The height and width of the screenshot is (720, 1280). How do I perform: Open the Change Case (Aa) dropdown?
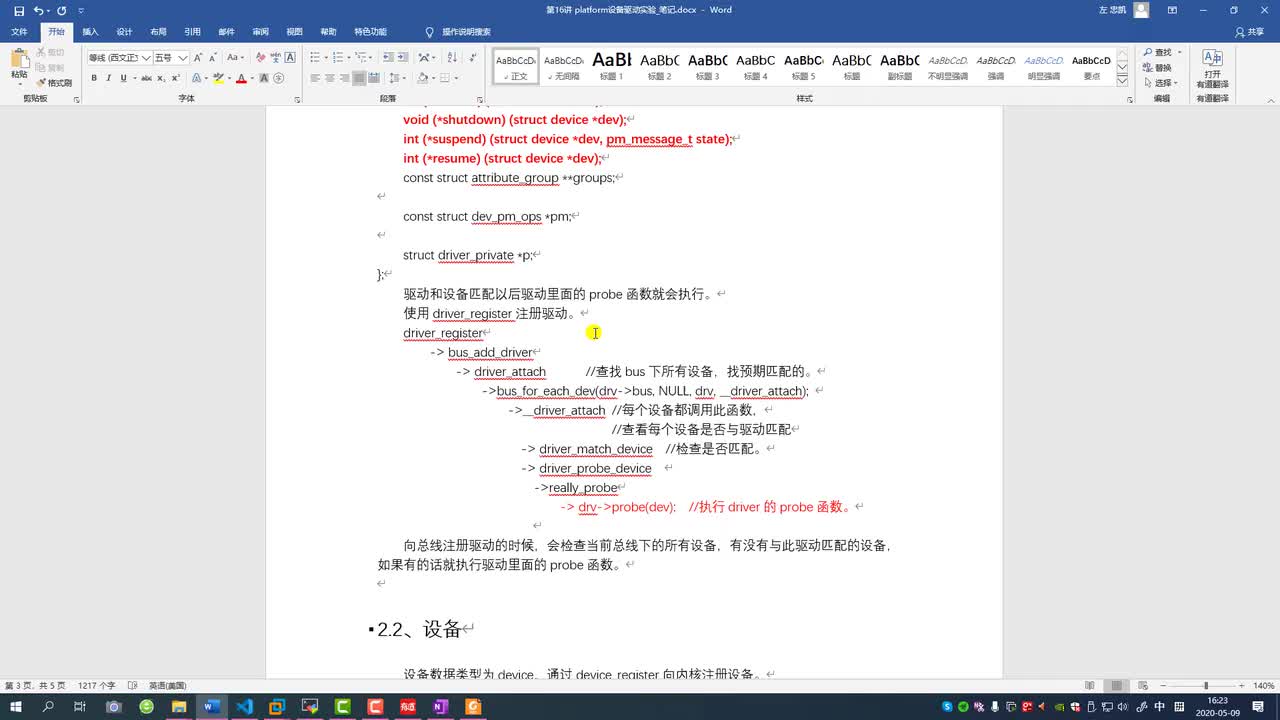[235, 58]
